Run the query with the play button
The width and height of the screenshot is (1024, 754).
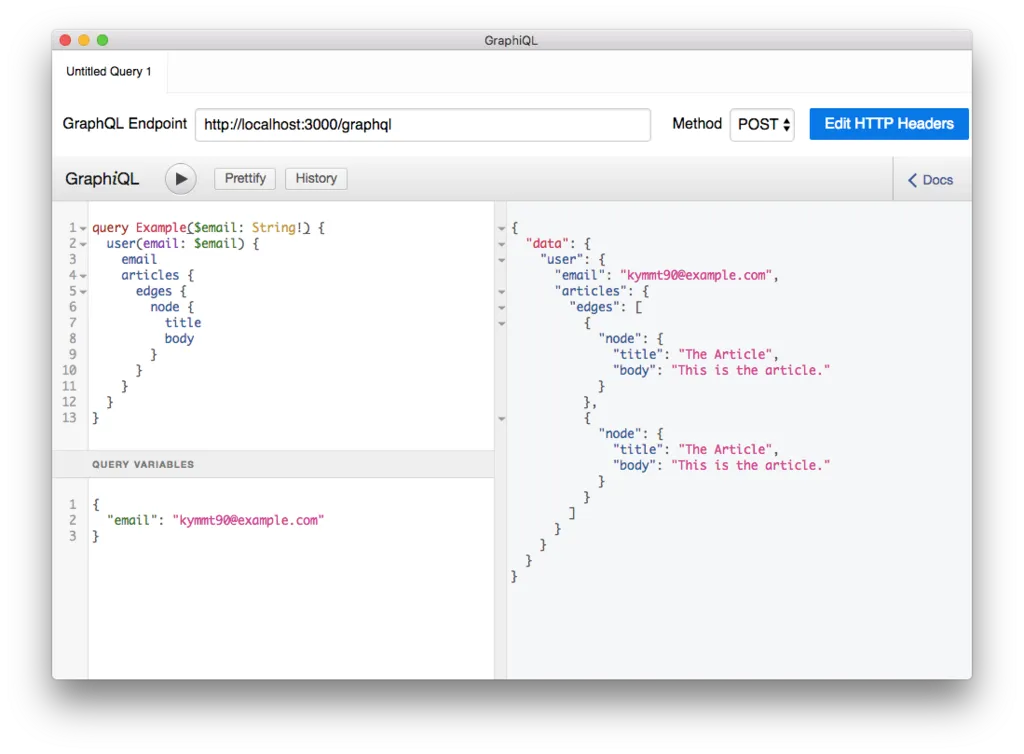click(180, 178)
